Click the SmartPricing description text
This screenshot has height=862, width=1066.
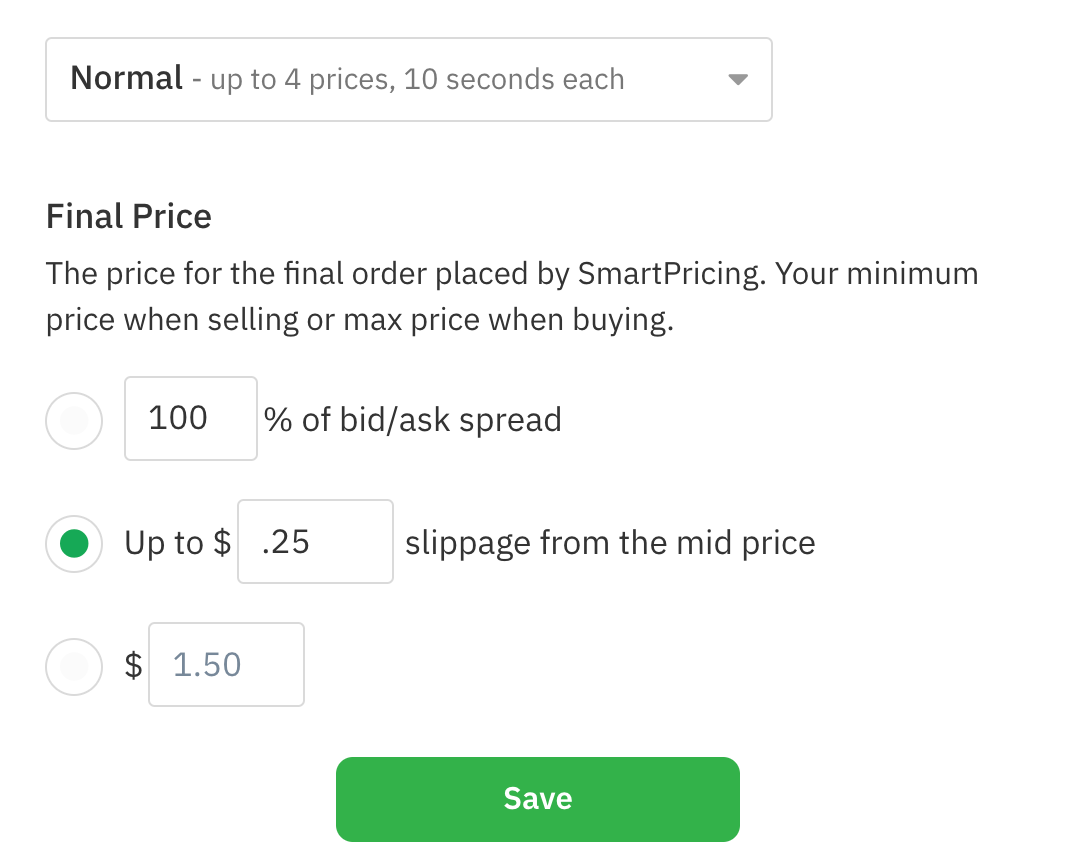coord(510,295)
